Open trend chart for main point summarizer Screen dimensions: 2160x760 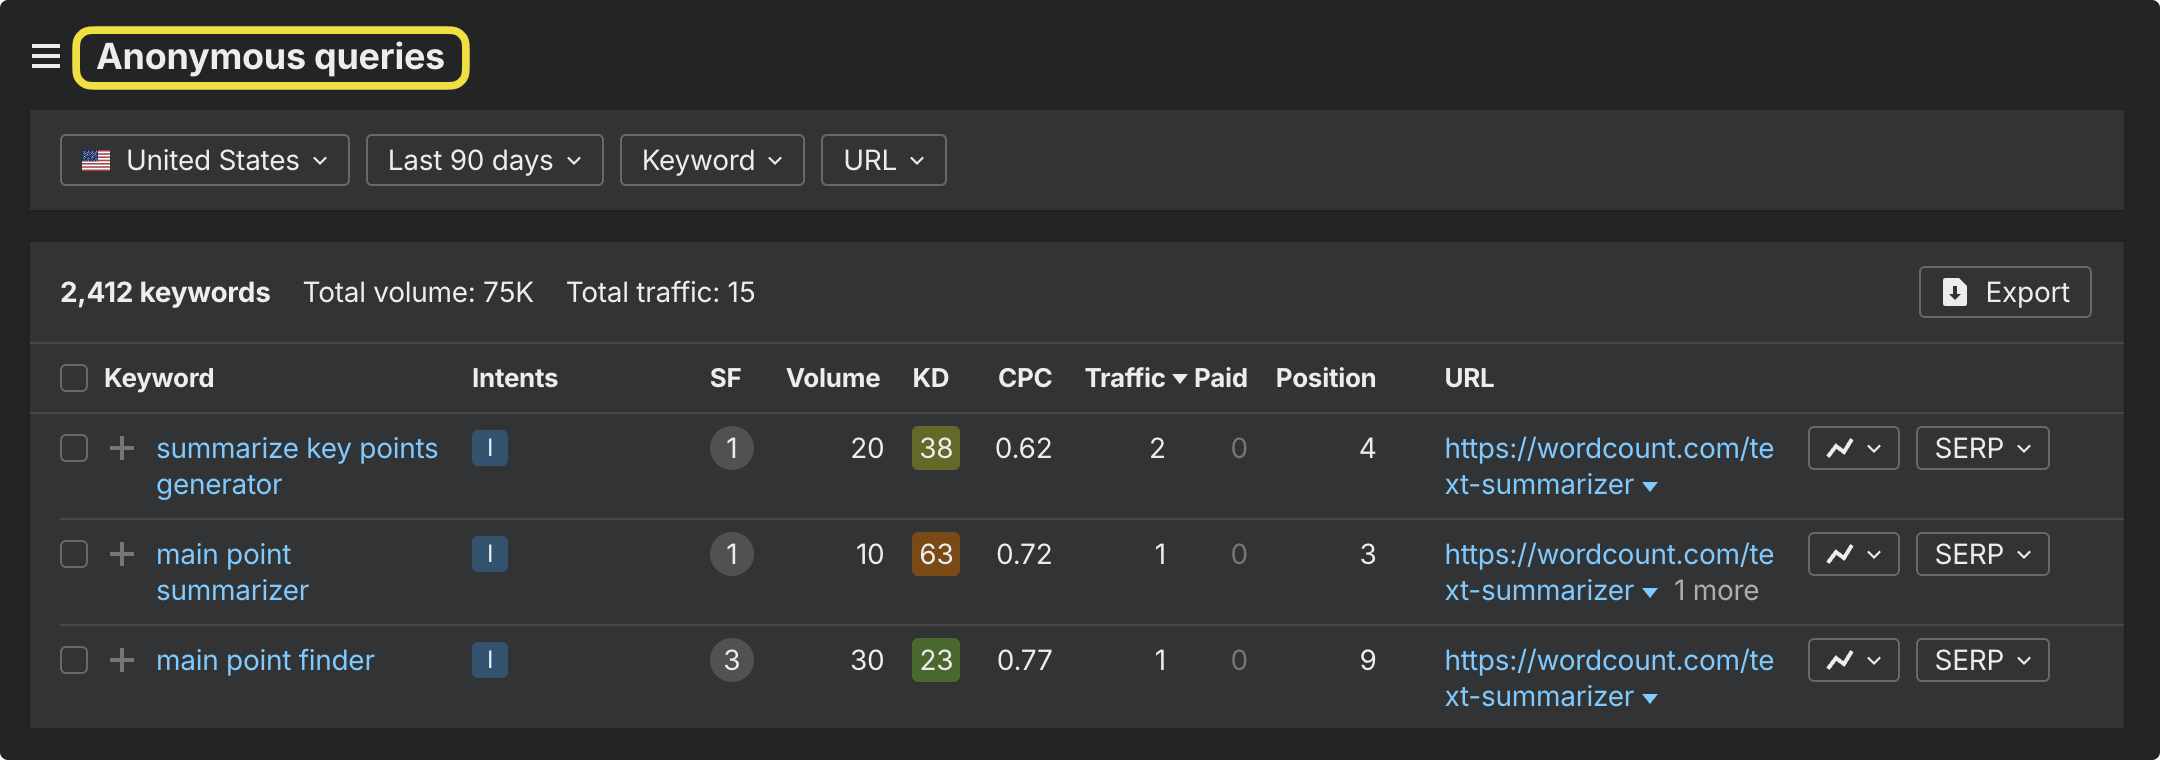tap(1853, 554)
